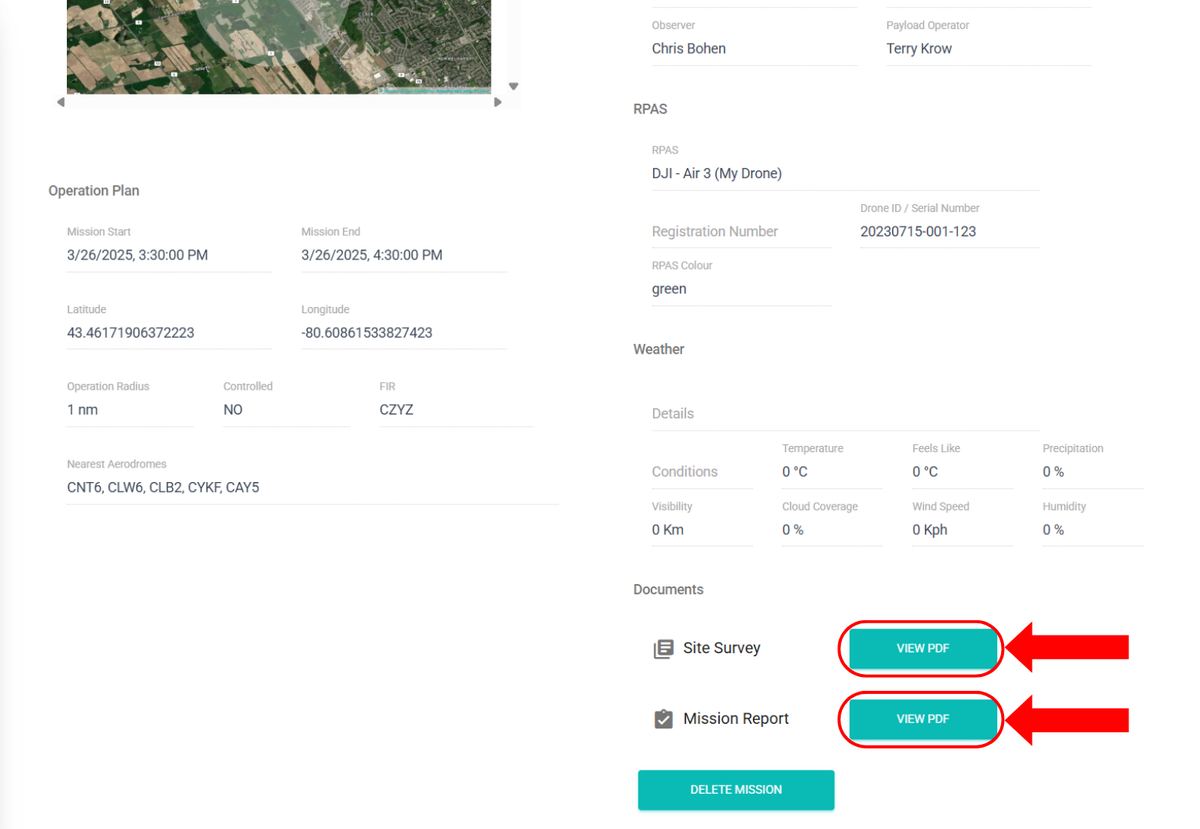Click the map's down scroll arrow
The width and height of the screenshot is (1200, 829).
[513, 87]
